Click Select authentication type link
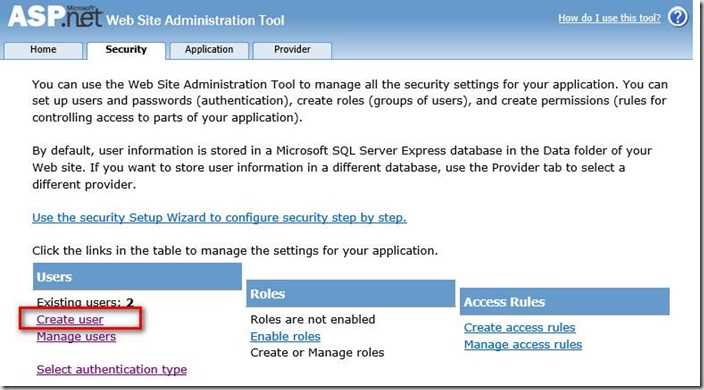 112,370
